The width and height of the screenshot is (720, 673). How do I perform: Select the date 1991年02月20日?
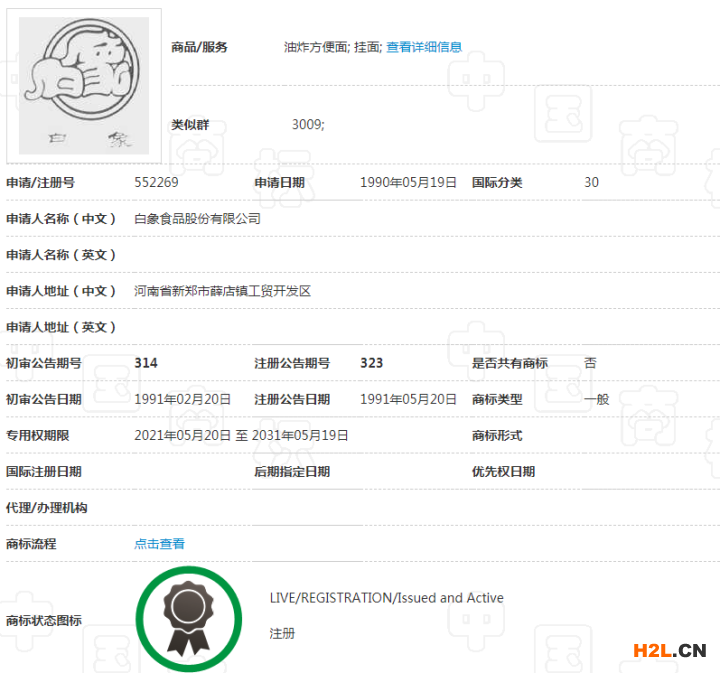pos(182,399)
